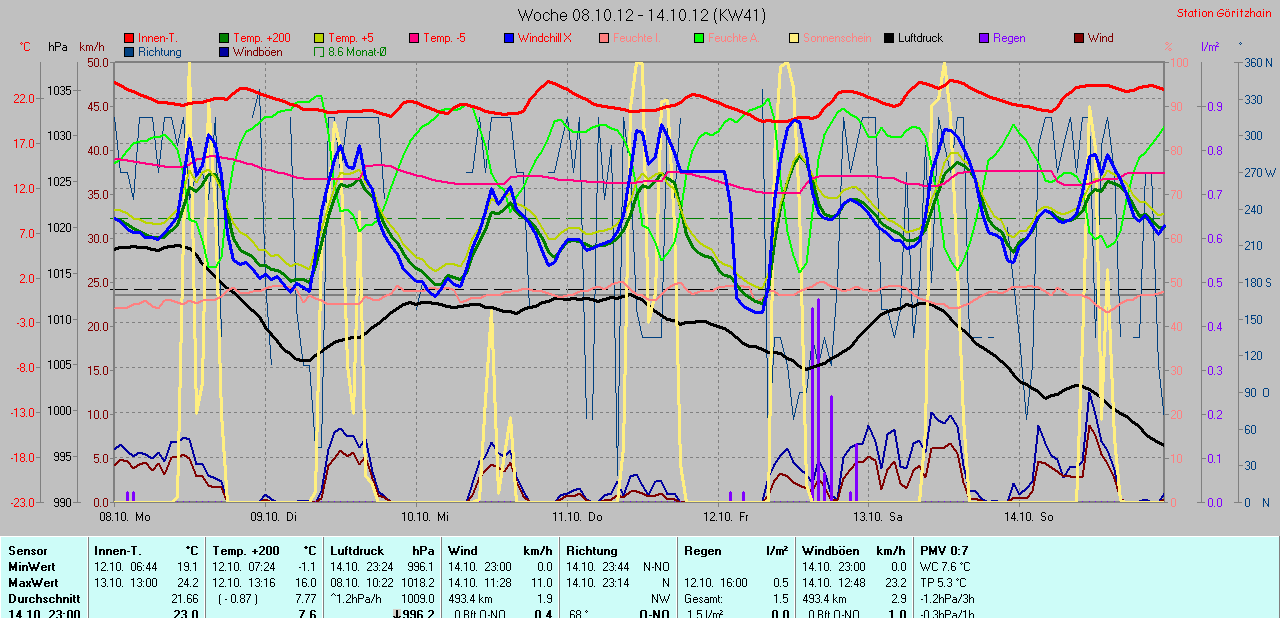The image size is (1284, 618).
Task: Click the dark red Wind legend swatch
Action: 1079,38
